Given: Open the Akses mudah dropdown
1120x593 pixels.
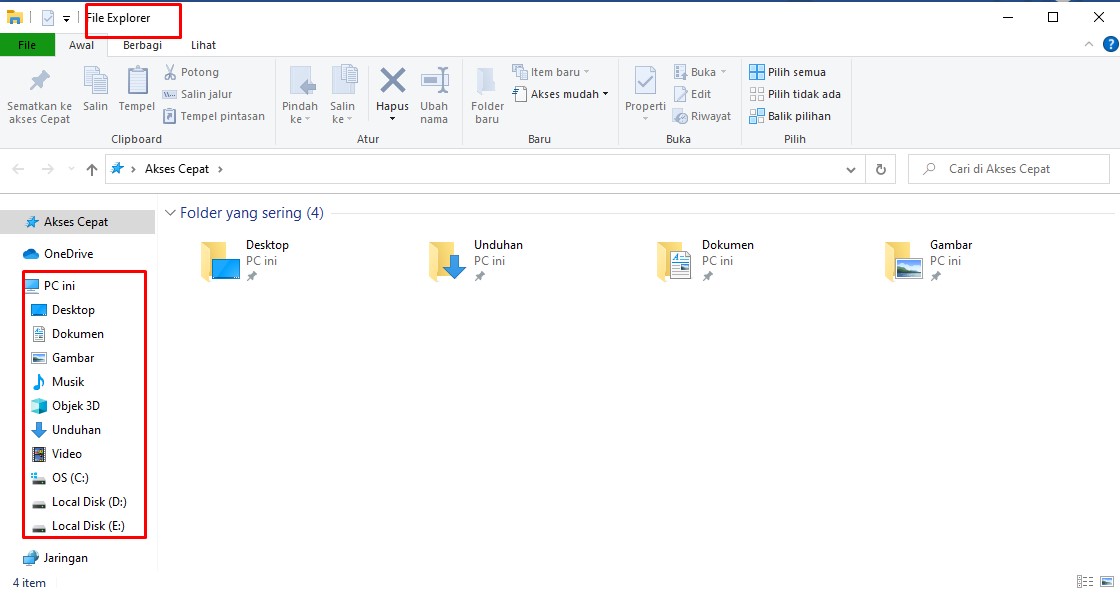Looking at the screenshot, I should click(560, 94).
